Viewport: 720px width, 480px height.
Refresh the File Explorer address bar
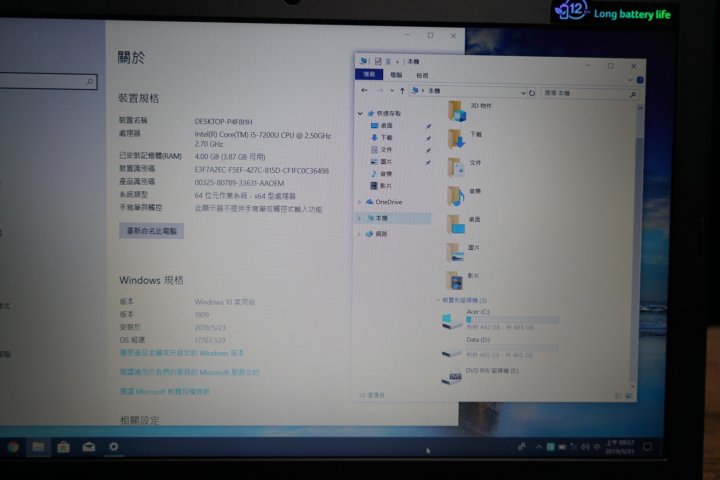(532, 93)
